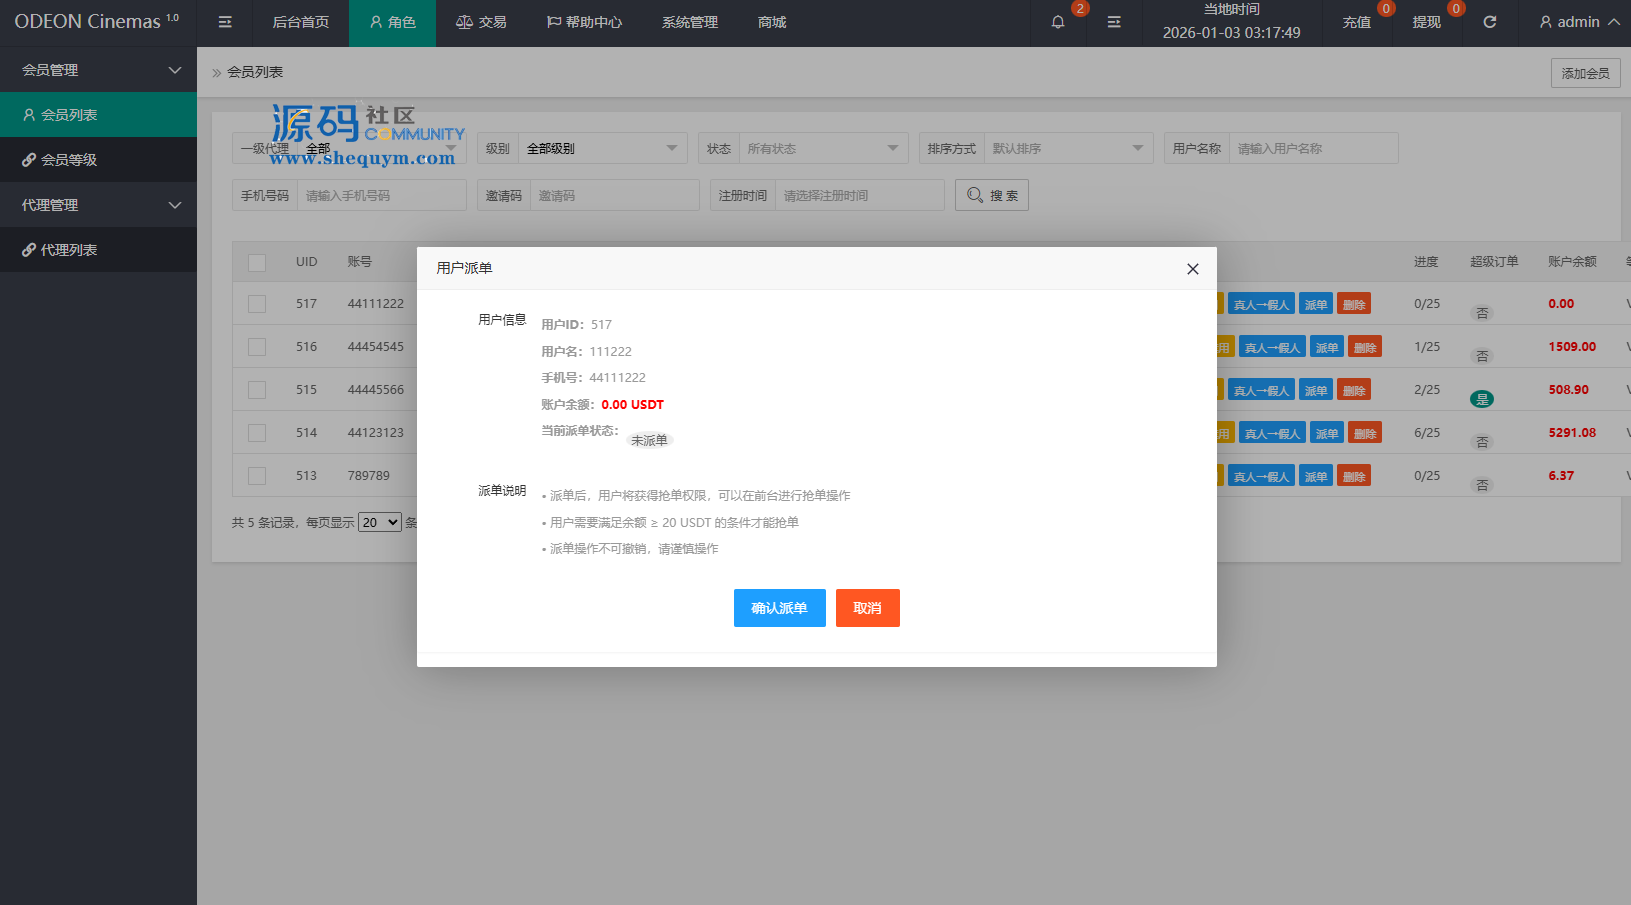Click the notification bell icon
The width and height of the screenshot is (1631, 905).
pyautogui.click(x=1058, y=22)
